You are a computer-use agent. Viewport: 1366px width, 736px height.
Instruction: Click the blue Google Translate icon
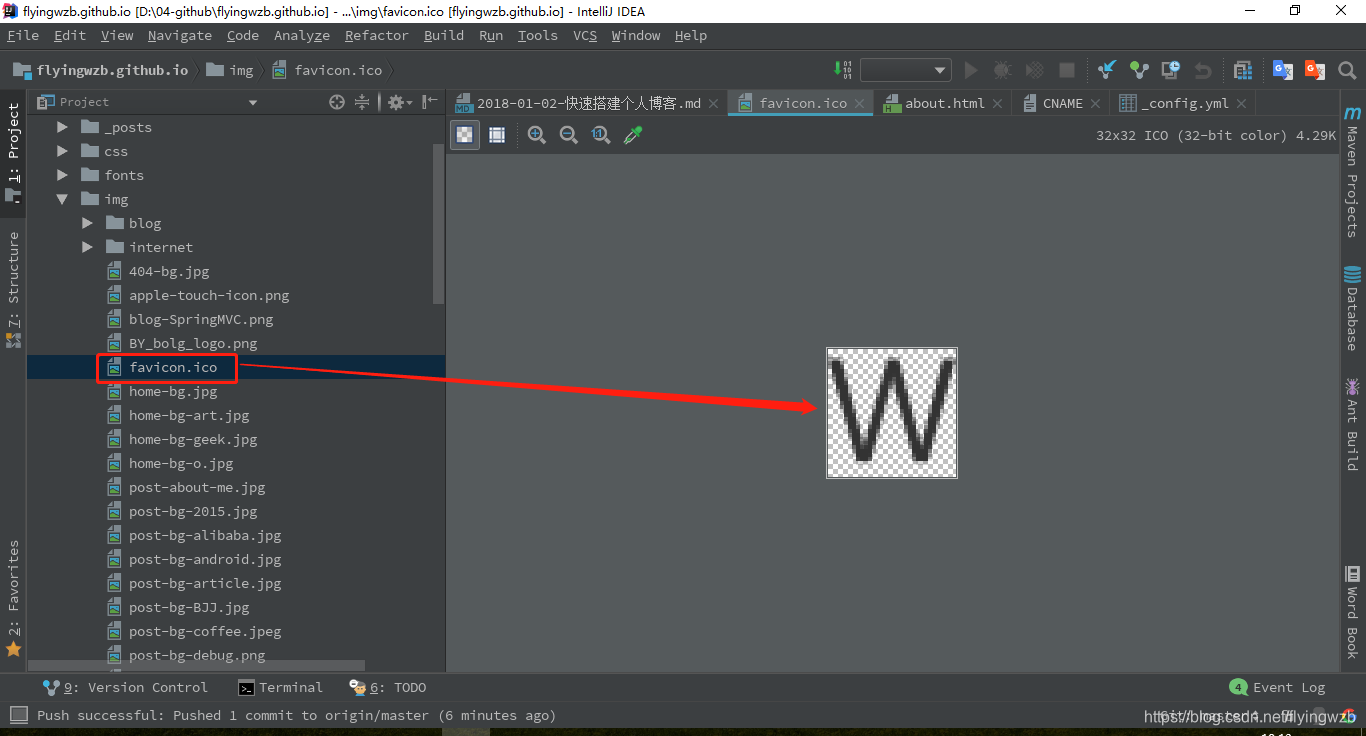coord(1283,70)
